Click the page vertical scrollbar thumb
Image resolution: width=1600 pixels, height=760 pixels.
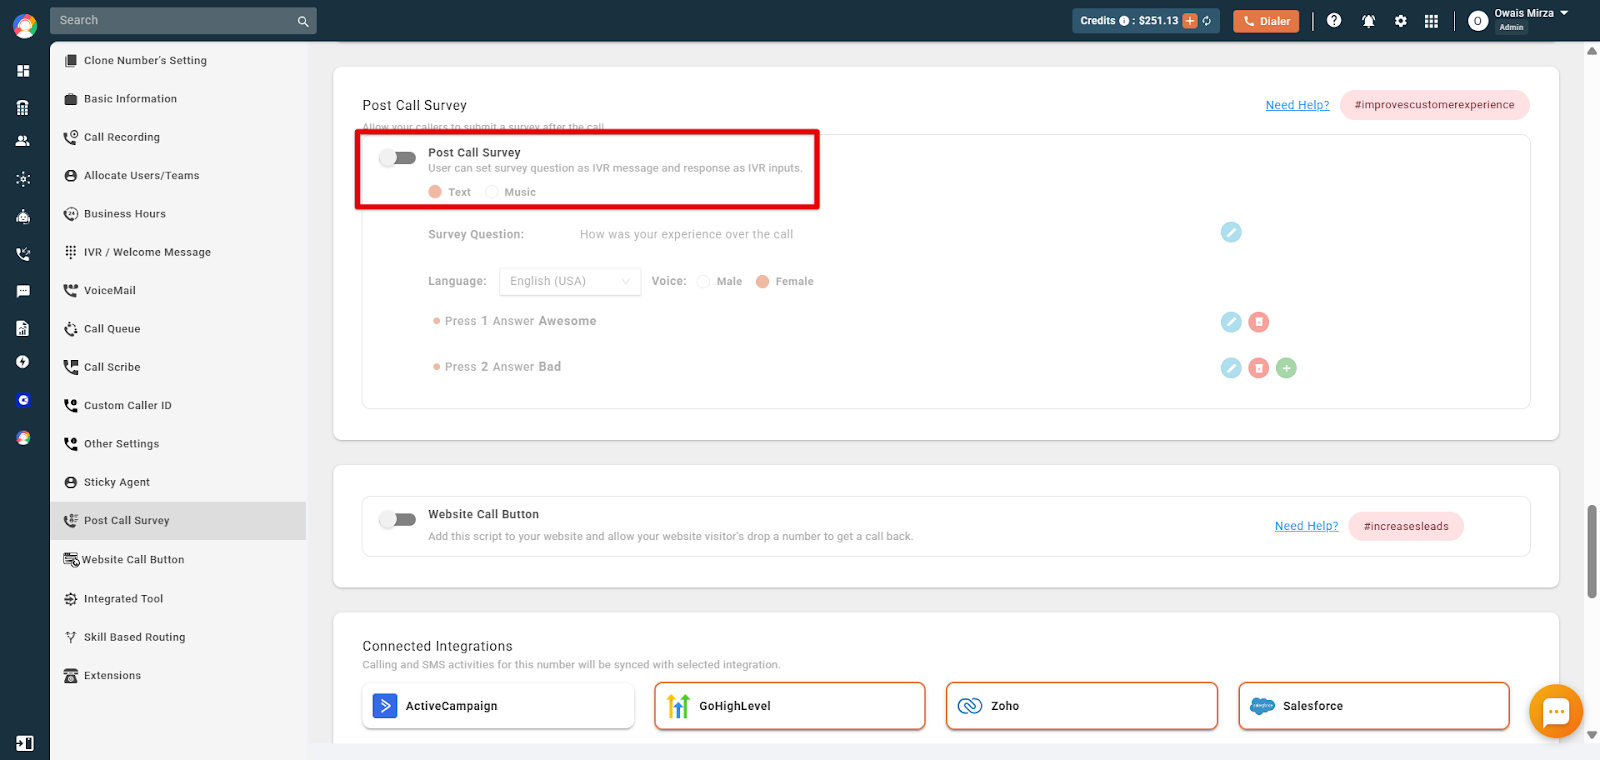pos(1592,552)
